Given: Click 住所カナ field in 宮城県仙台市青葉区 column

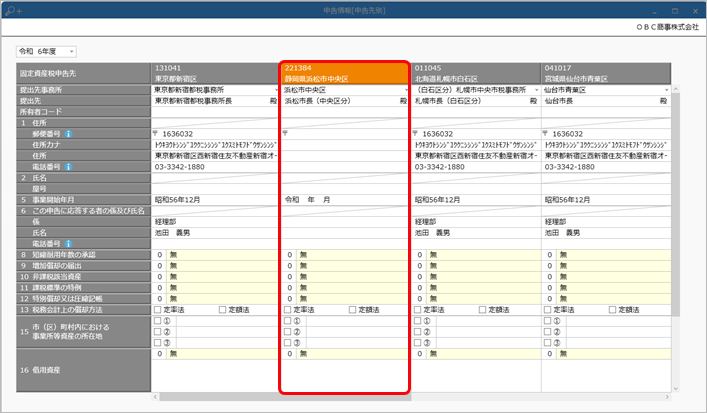Looking at the screenshot, I should point(606,145).
